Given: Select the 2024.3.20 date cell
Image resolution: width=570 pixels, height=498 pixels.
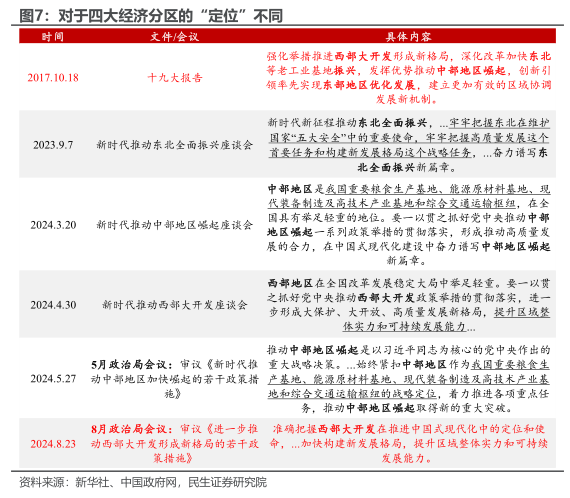Looking at the screenshot, I should pyautogui.click(x=53, y=225).
